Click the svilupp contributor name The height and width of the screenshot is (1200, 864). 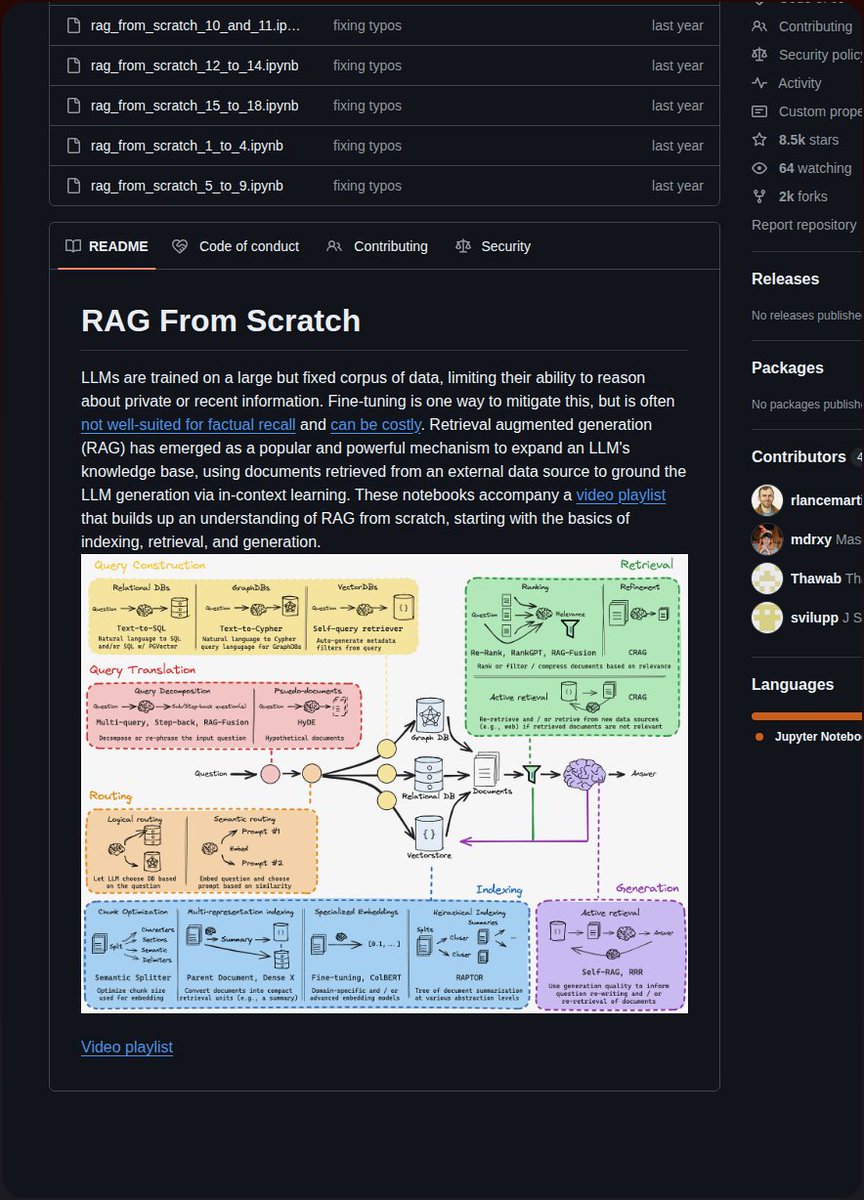[815, 618]
